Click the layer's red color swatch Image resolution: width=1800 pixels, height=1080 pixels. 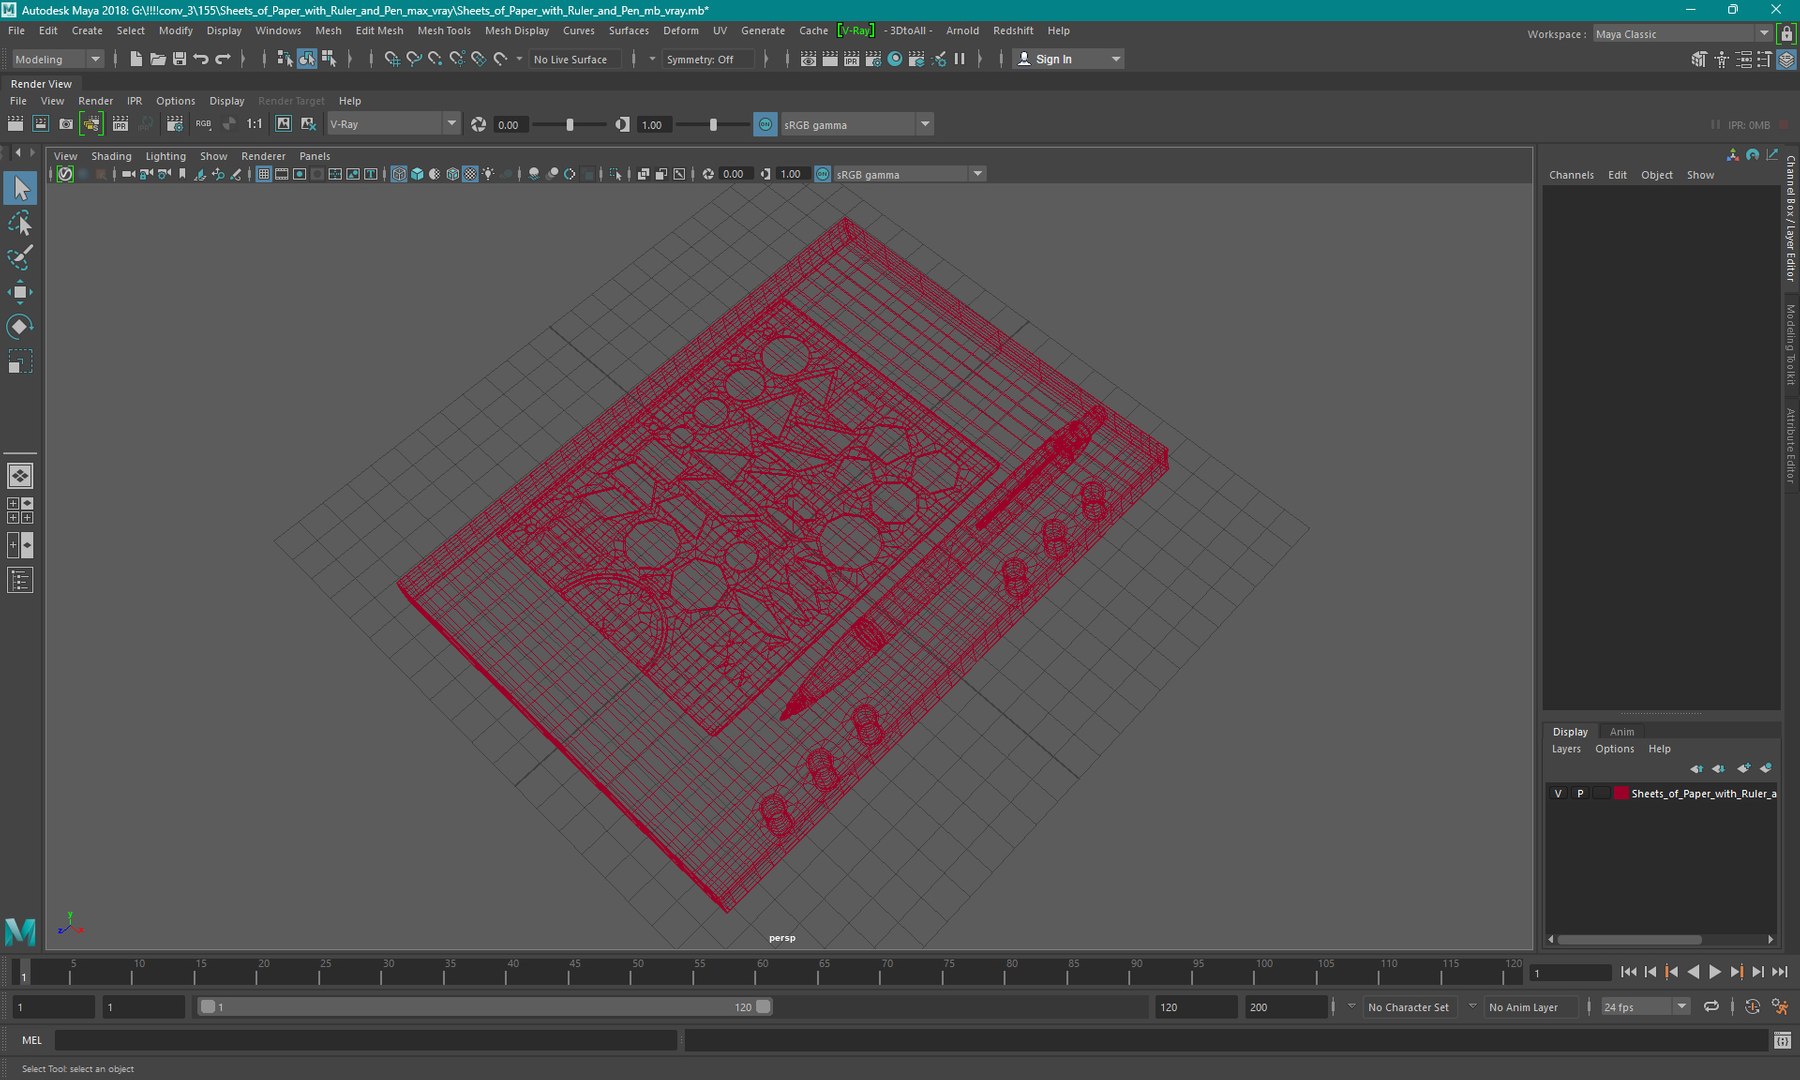1621,793
